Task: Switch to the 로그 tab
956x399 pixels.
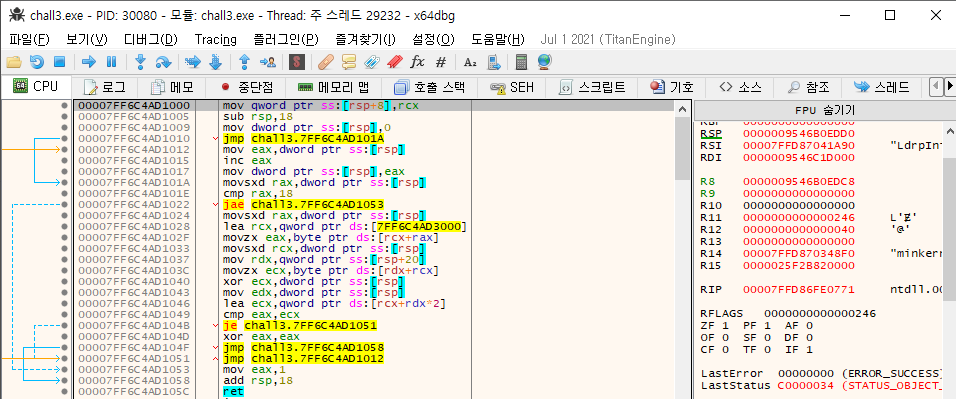Action: (105, 87)
